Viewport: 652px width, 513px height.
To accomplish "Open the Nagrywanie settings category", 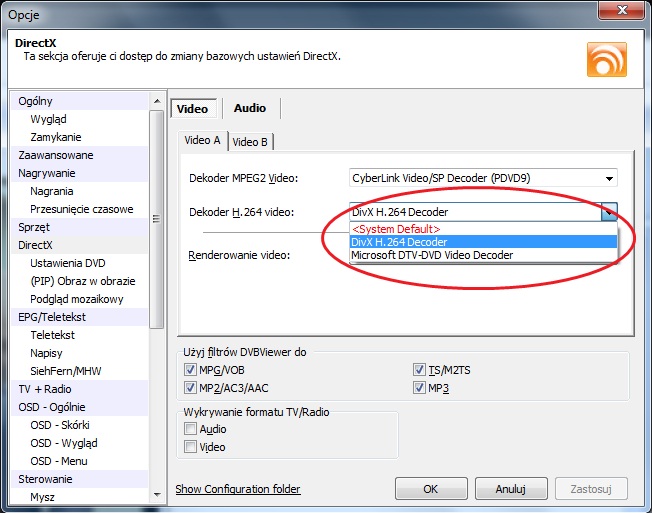I will (47, 173).
